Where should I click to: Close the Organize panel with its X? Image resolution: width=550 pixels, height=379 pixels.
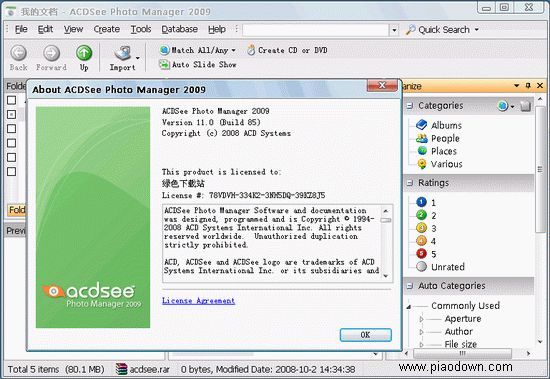click(540, 86)
